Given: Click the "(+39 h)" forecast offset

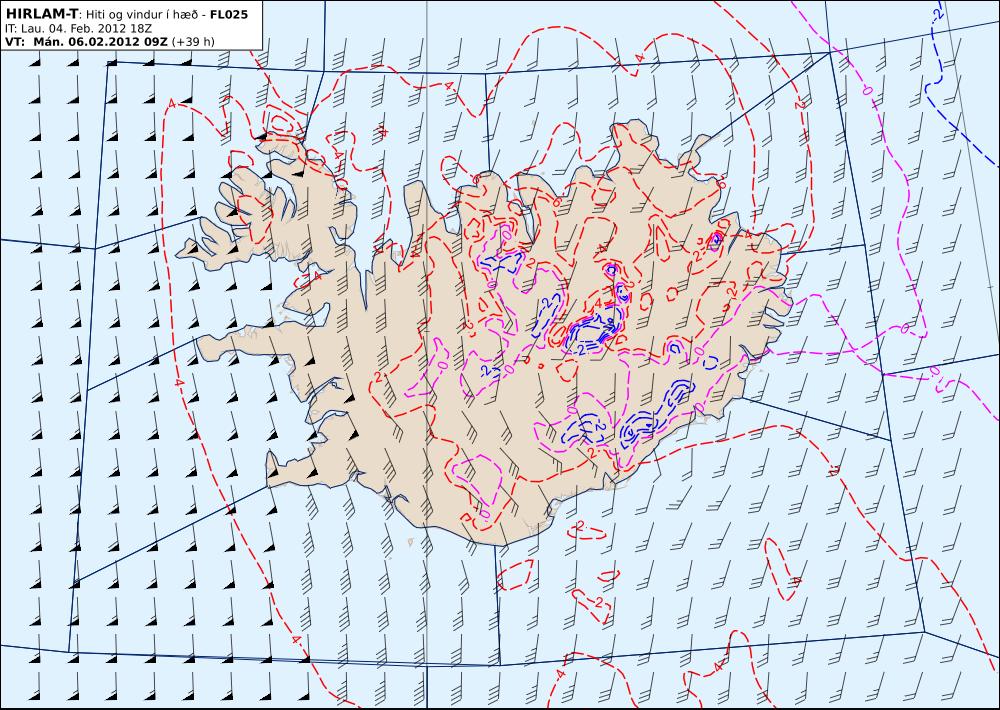Looking at the screenshot, I should (193, 42).
